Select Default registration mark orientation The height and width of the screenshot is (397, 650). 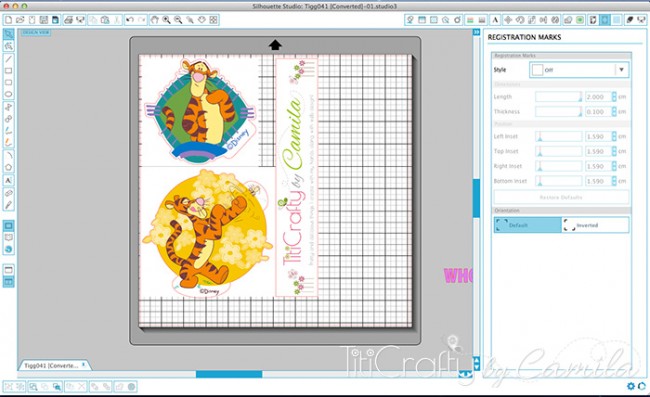click(x=528, y=225)
